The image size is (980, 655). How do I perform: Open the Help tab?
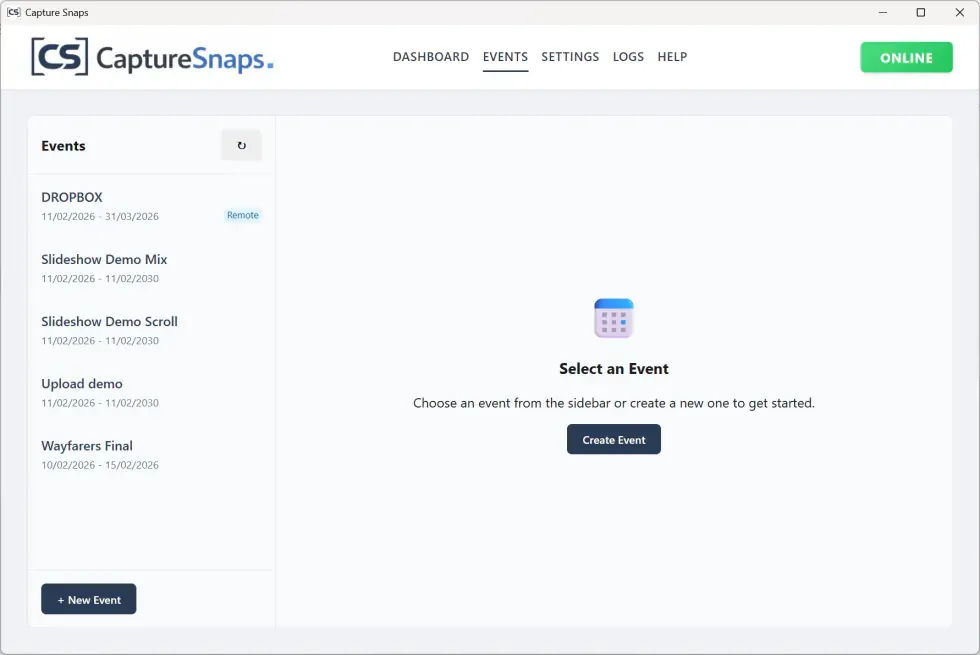point(672,57)
